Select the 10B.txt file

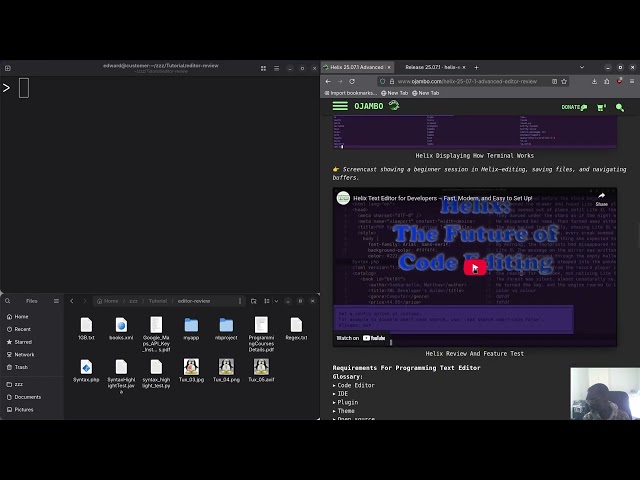pyautogui.click(x=86, y=328)
